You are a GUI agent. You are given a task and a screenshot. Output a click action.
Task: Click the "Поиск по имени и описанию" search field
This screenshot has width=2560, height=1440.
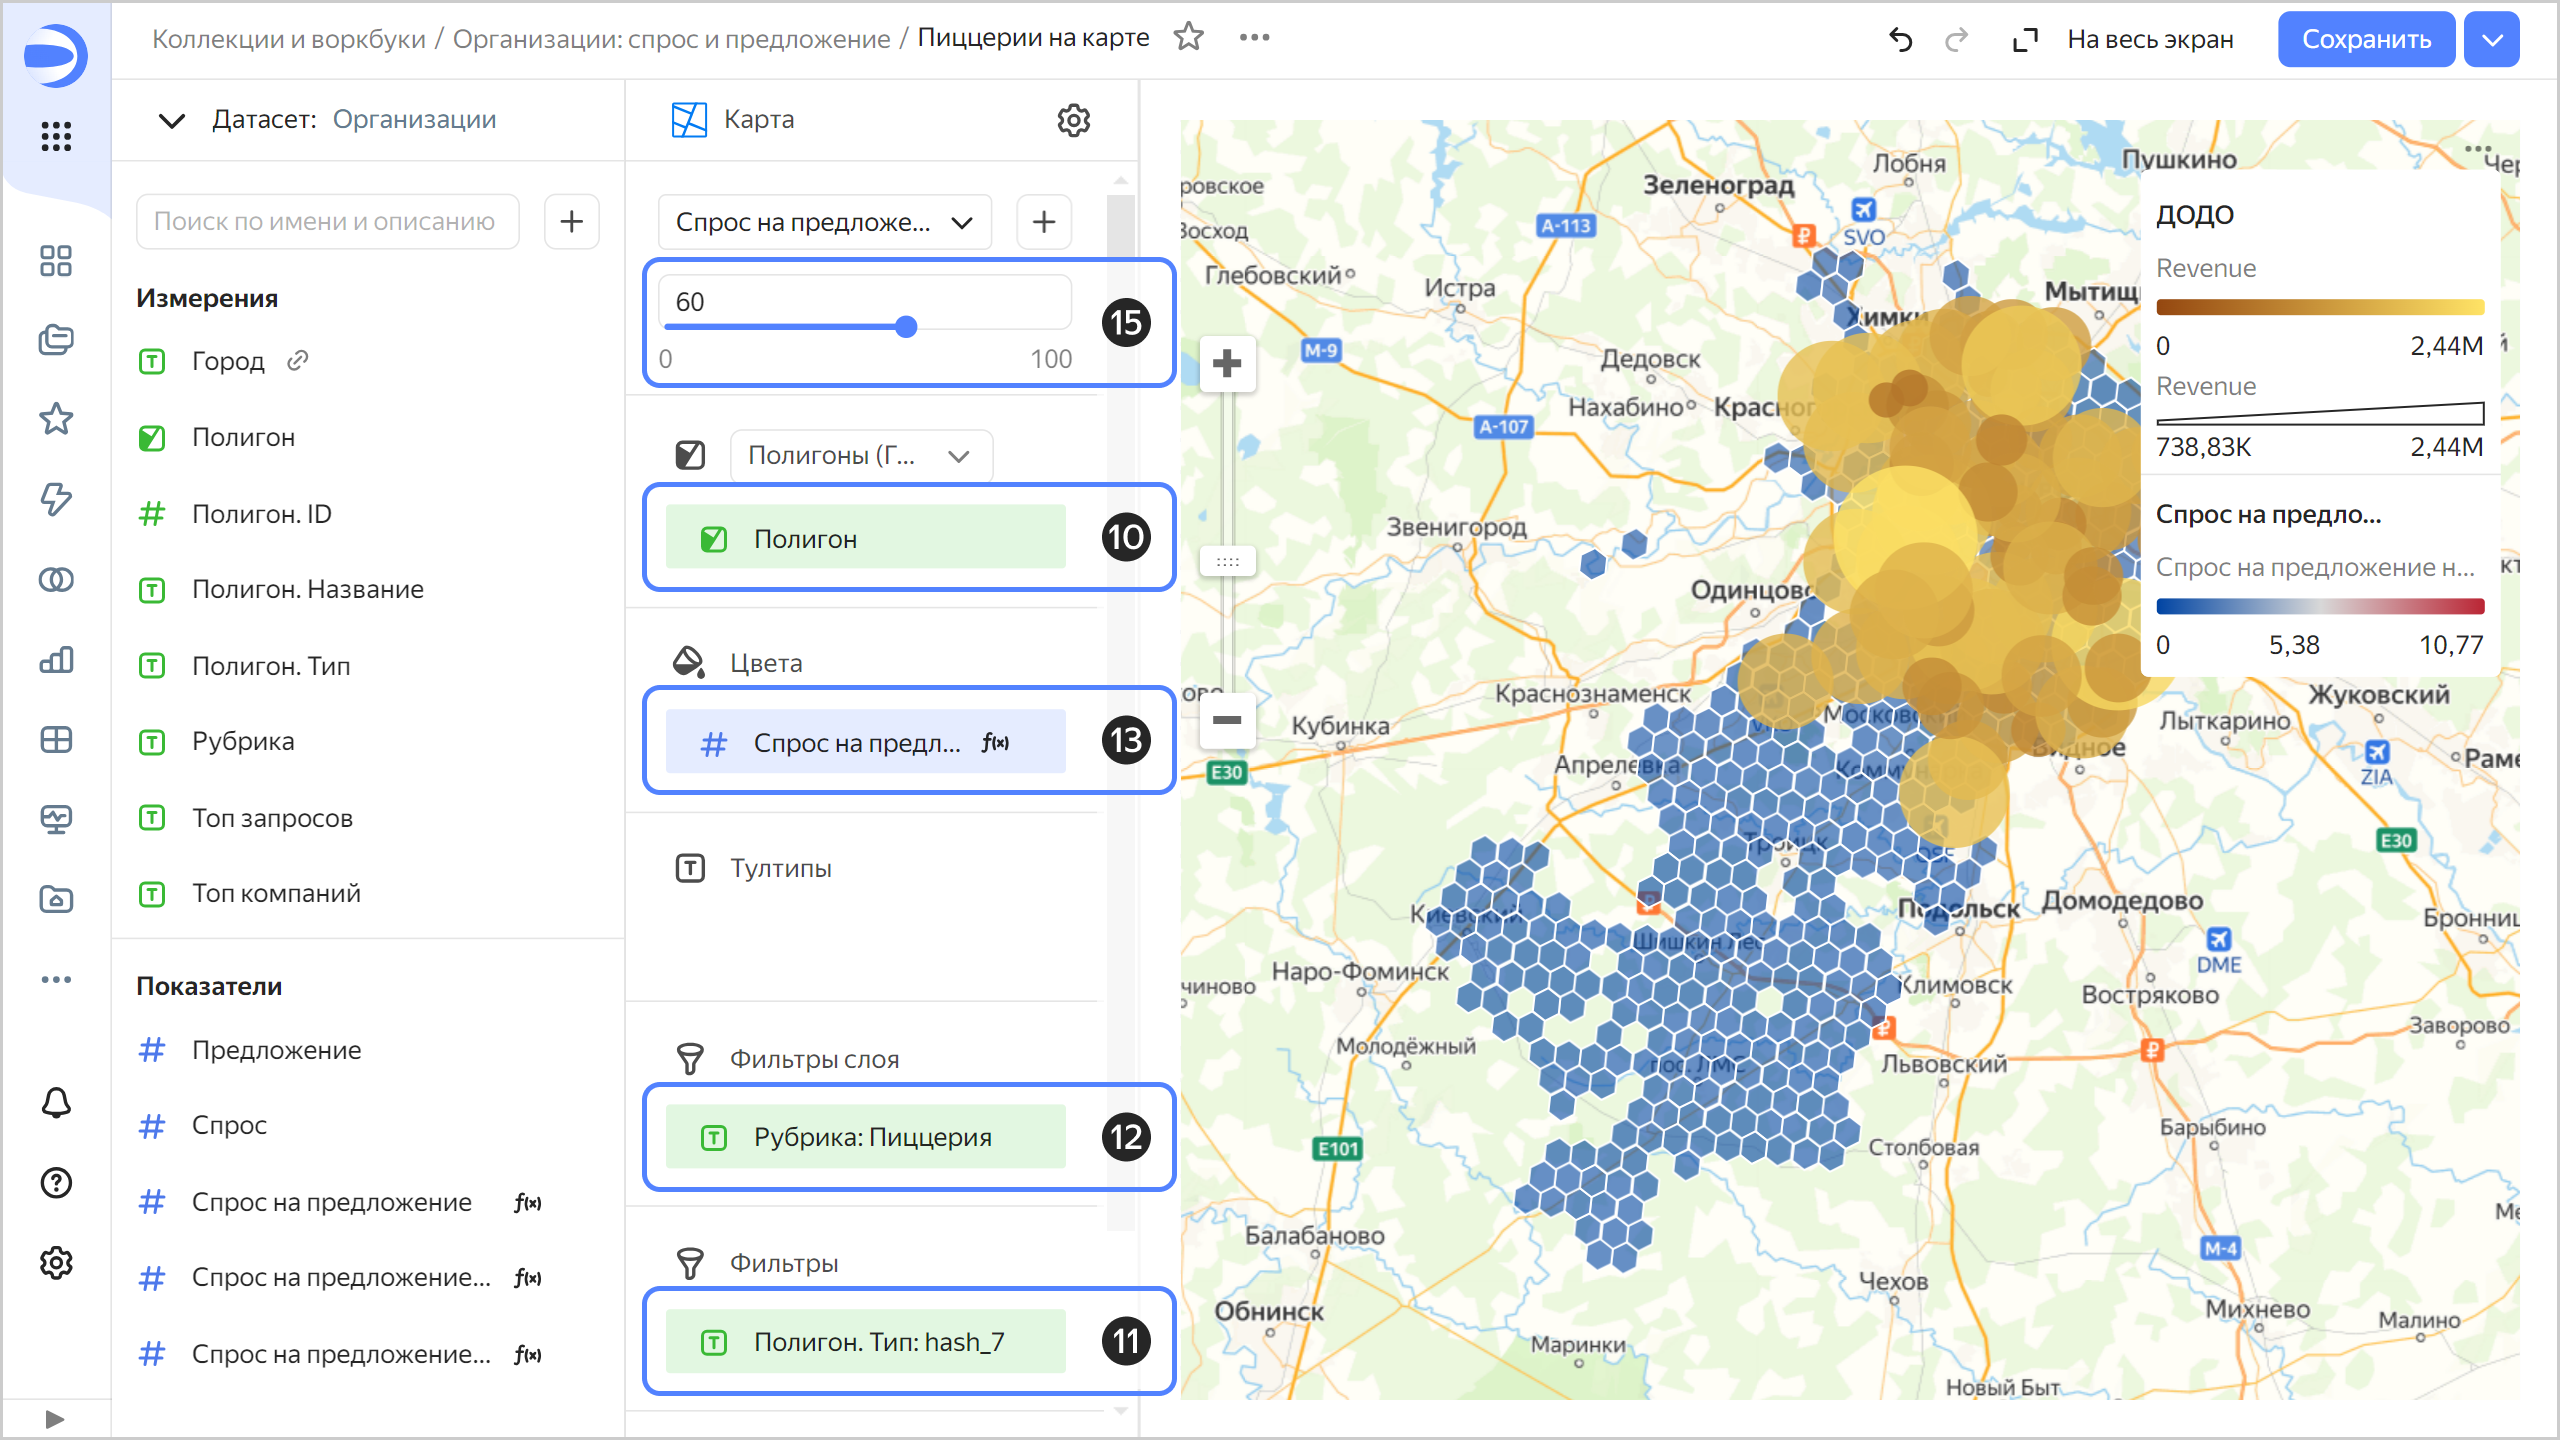(327, 221)
